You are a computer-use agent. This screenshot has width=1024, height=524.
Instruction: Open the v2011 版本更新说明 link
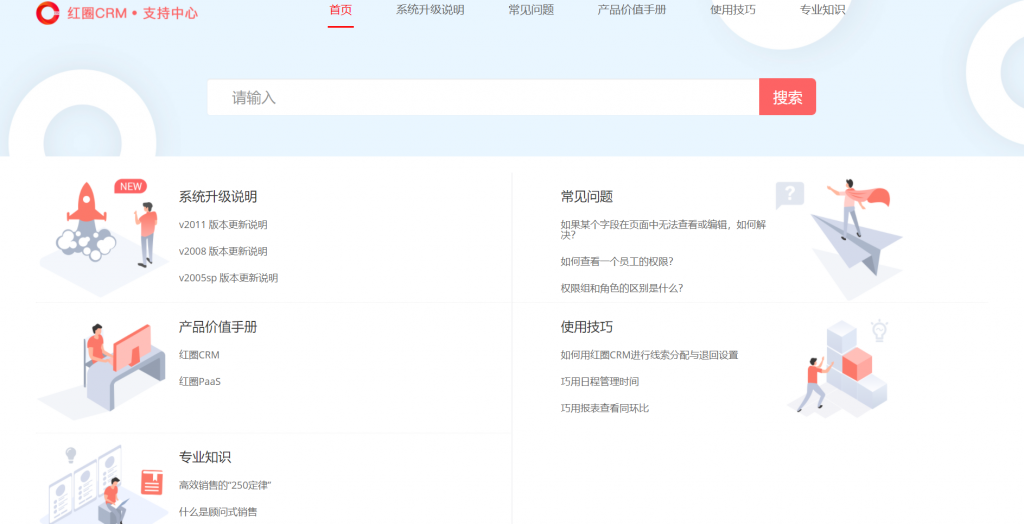[223, 225]
